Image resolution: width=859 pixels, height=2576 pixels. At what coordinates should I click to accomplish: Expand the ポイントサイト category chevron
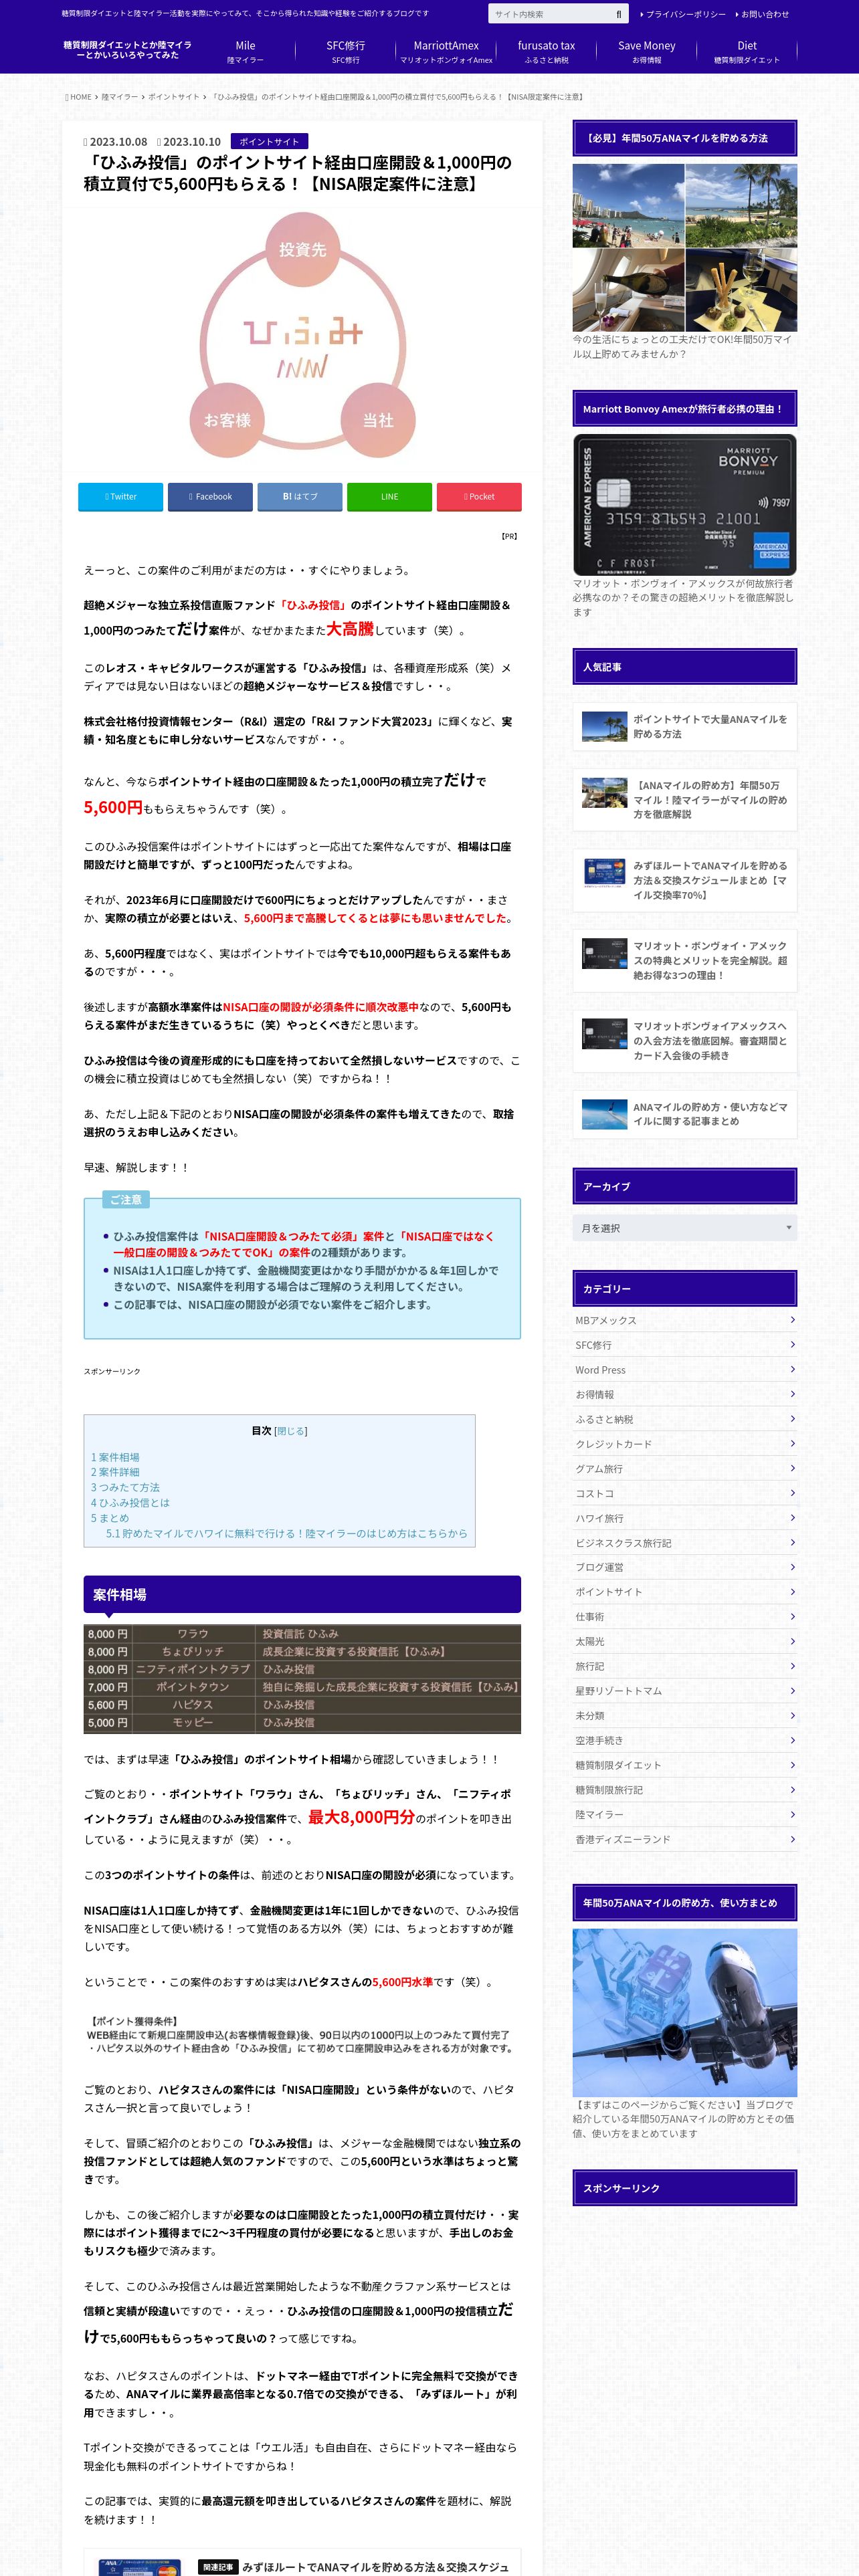792,1591
